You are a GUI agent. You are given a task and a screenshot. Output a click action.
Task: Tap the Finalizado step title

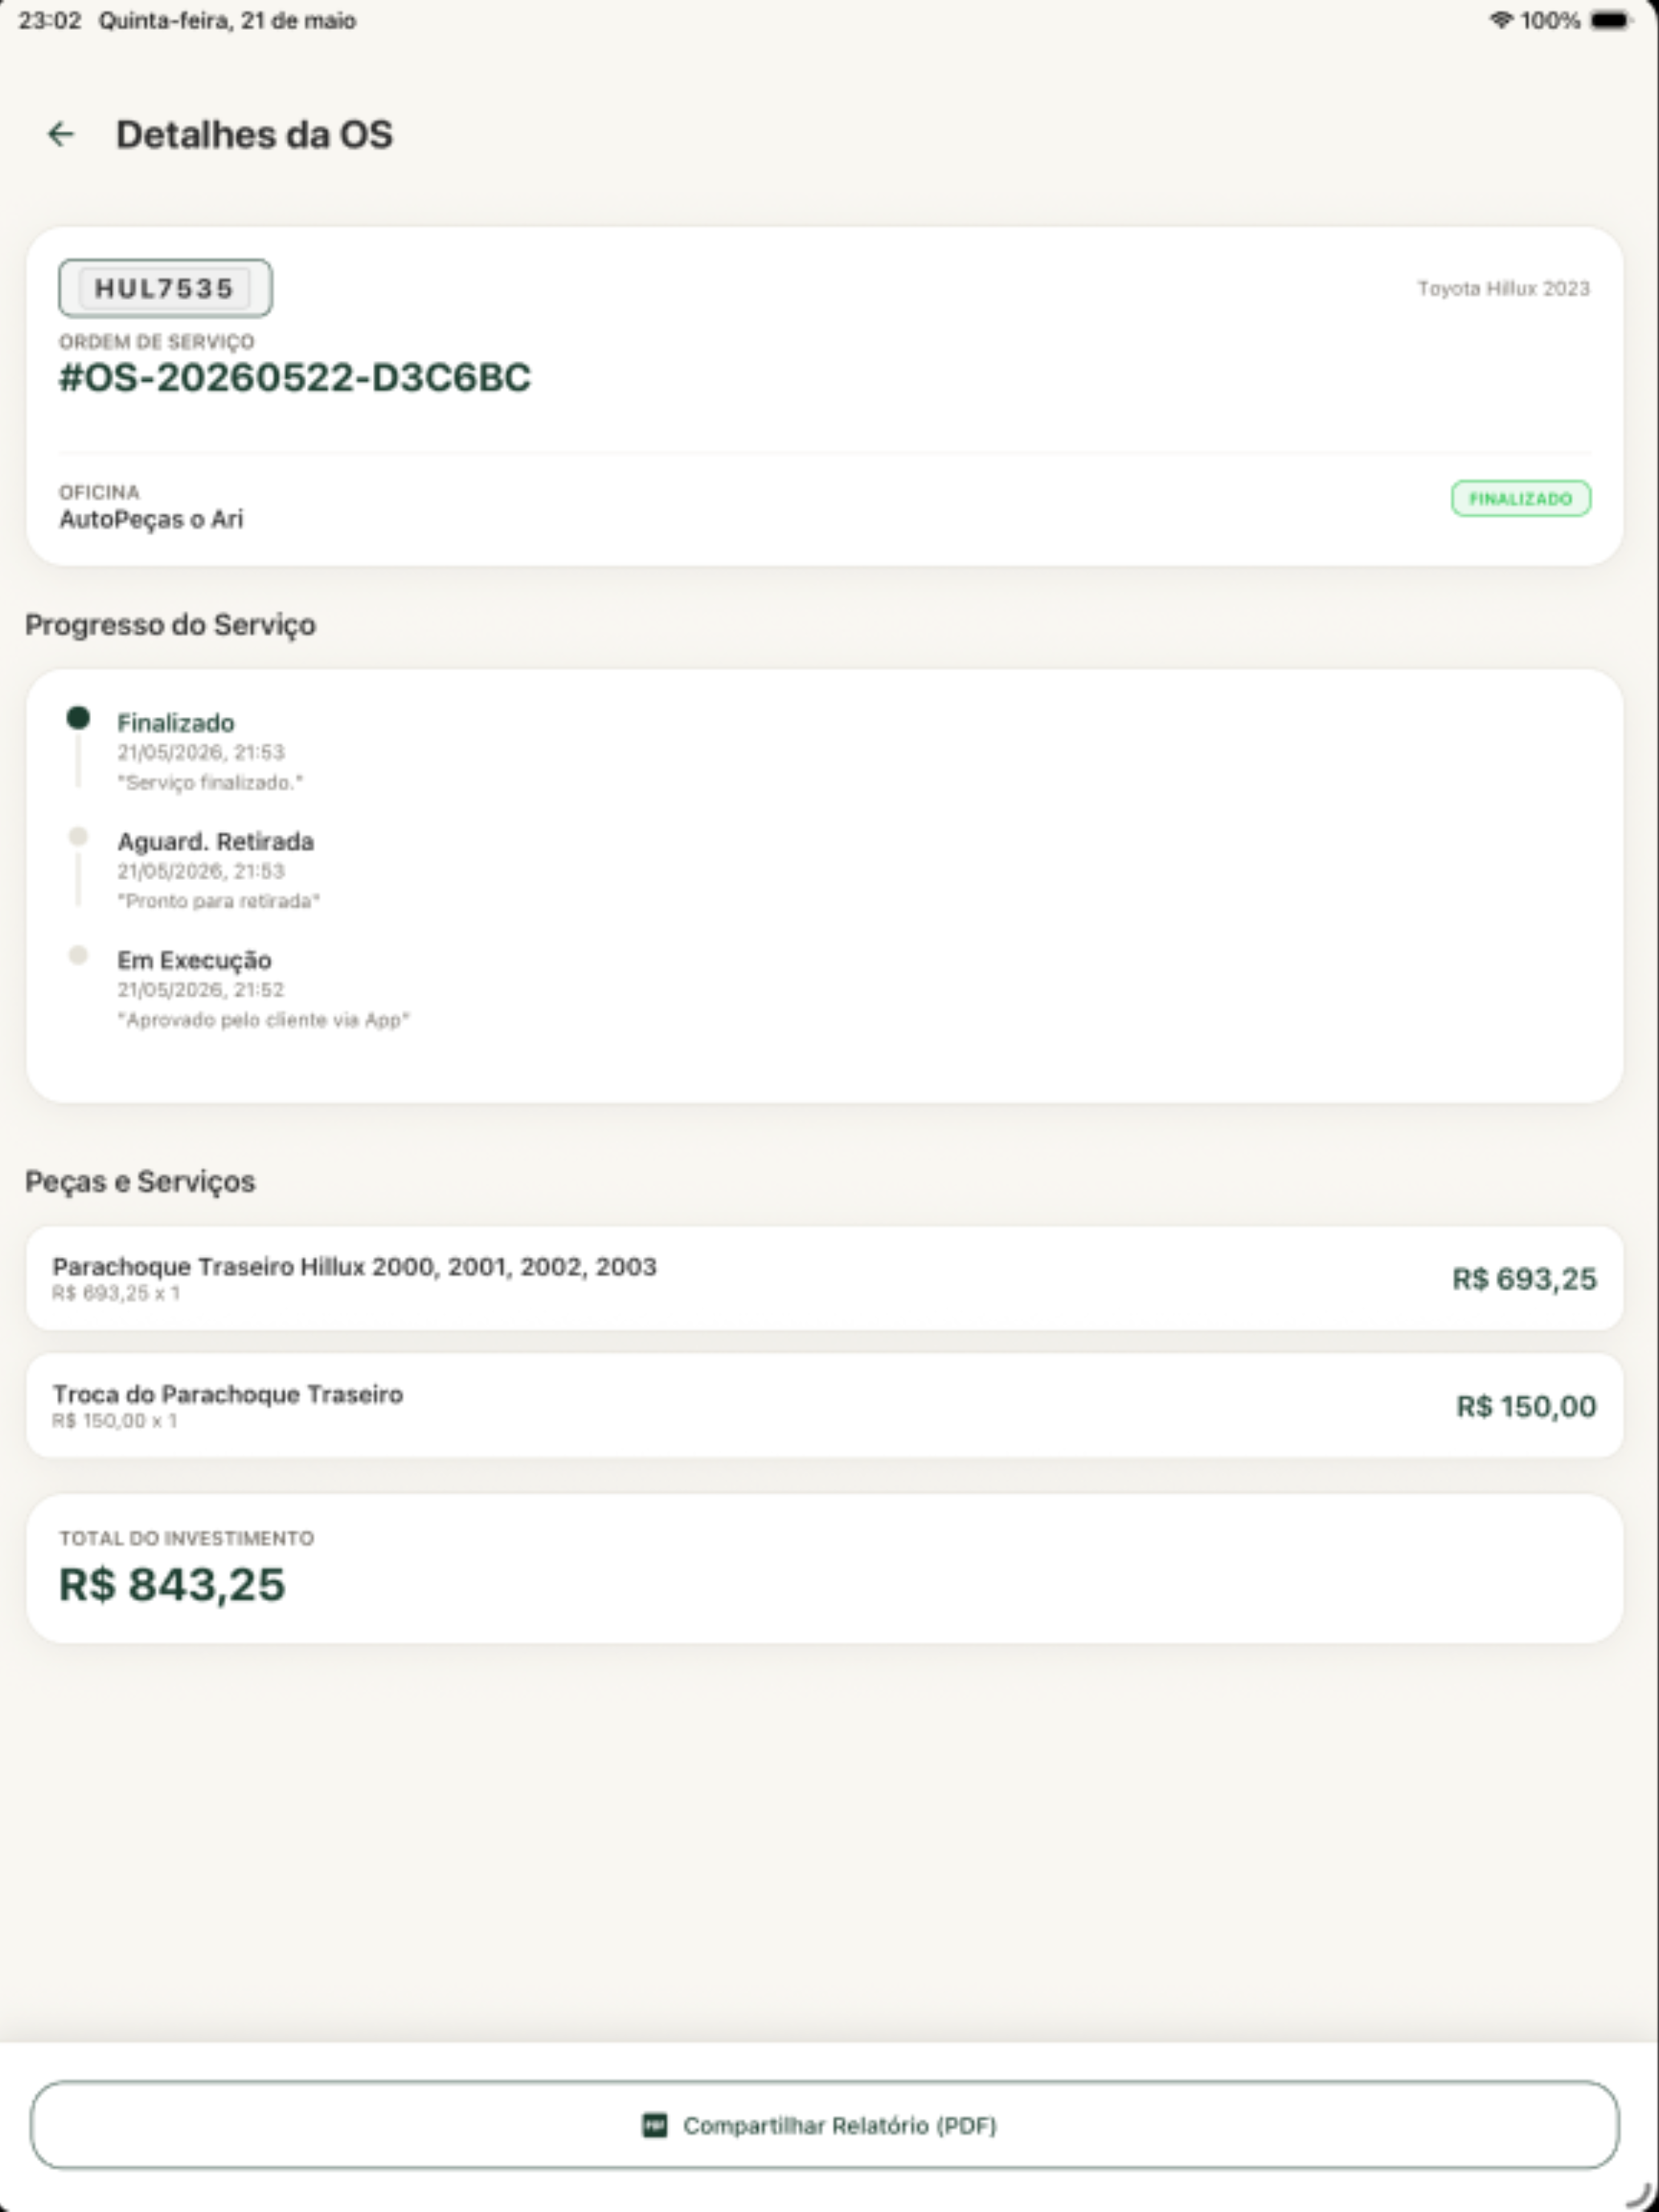coord(176,723)
